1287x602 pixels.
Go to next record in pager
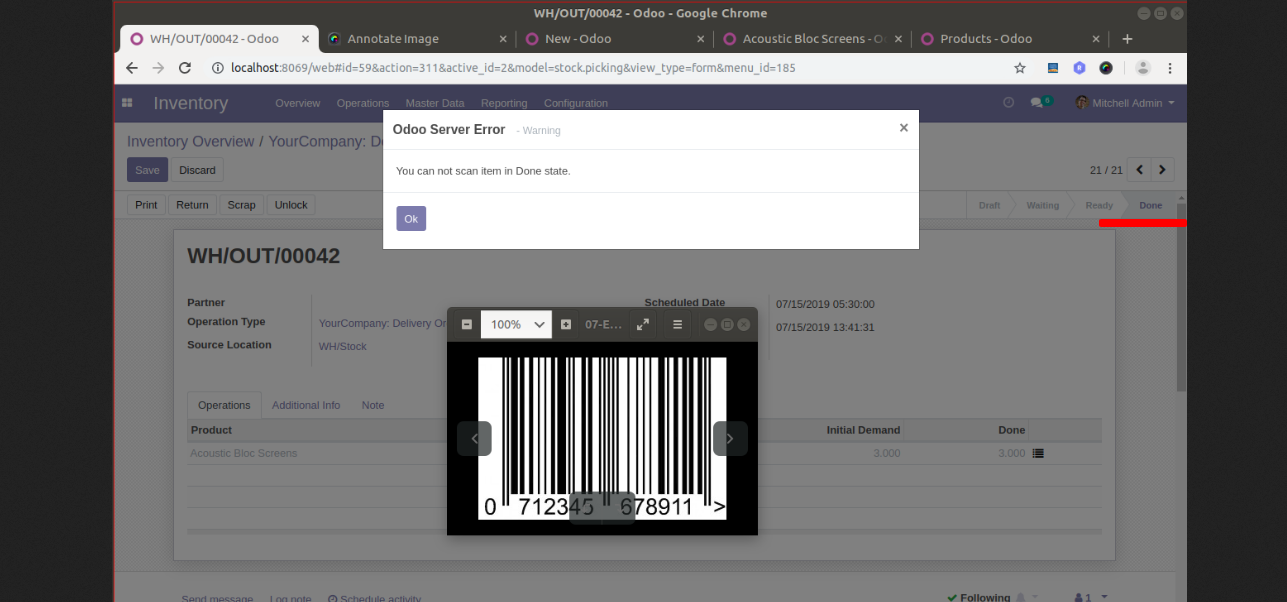(1163, 170)
